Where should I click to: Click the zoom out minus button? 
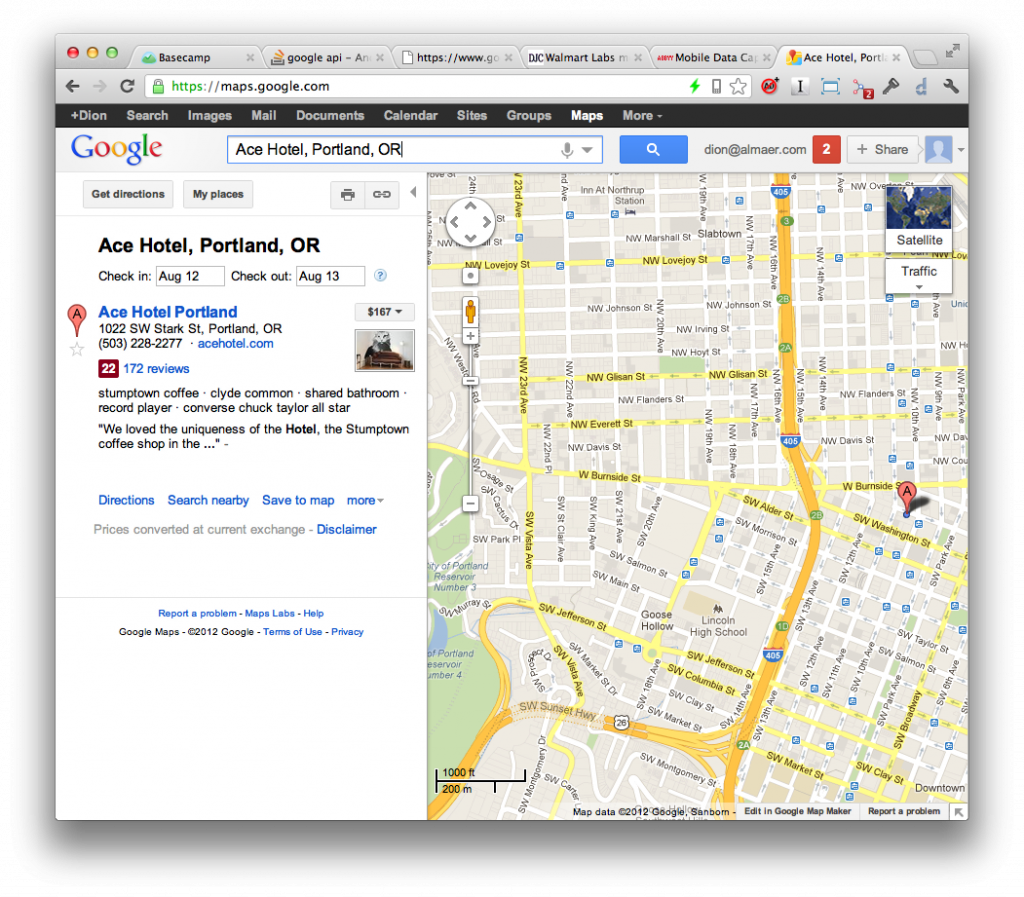470,503
